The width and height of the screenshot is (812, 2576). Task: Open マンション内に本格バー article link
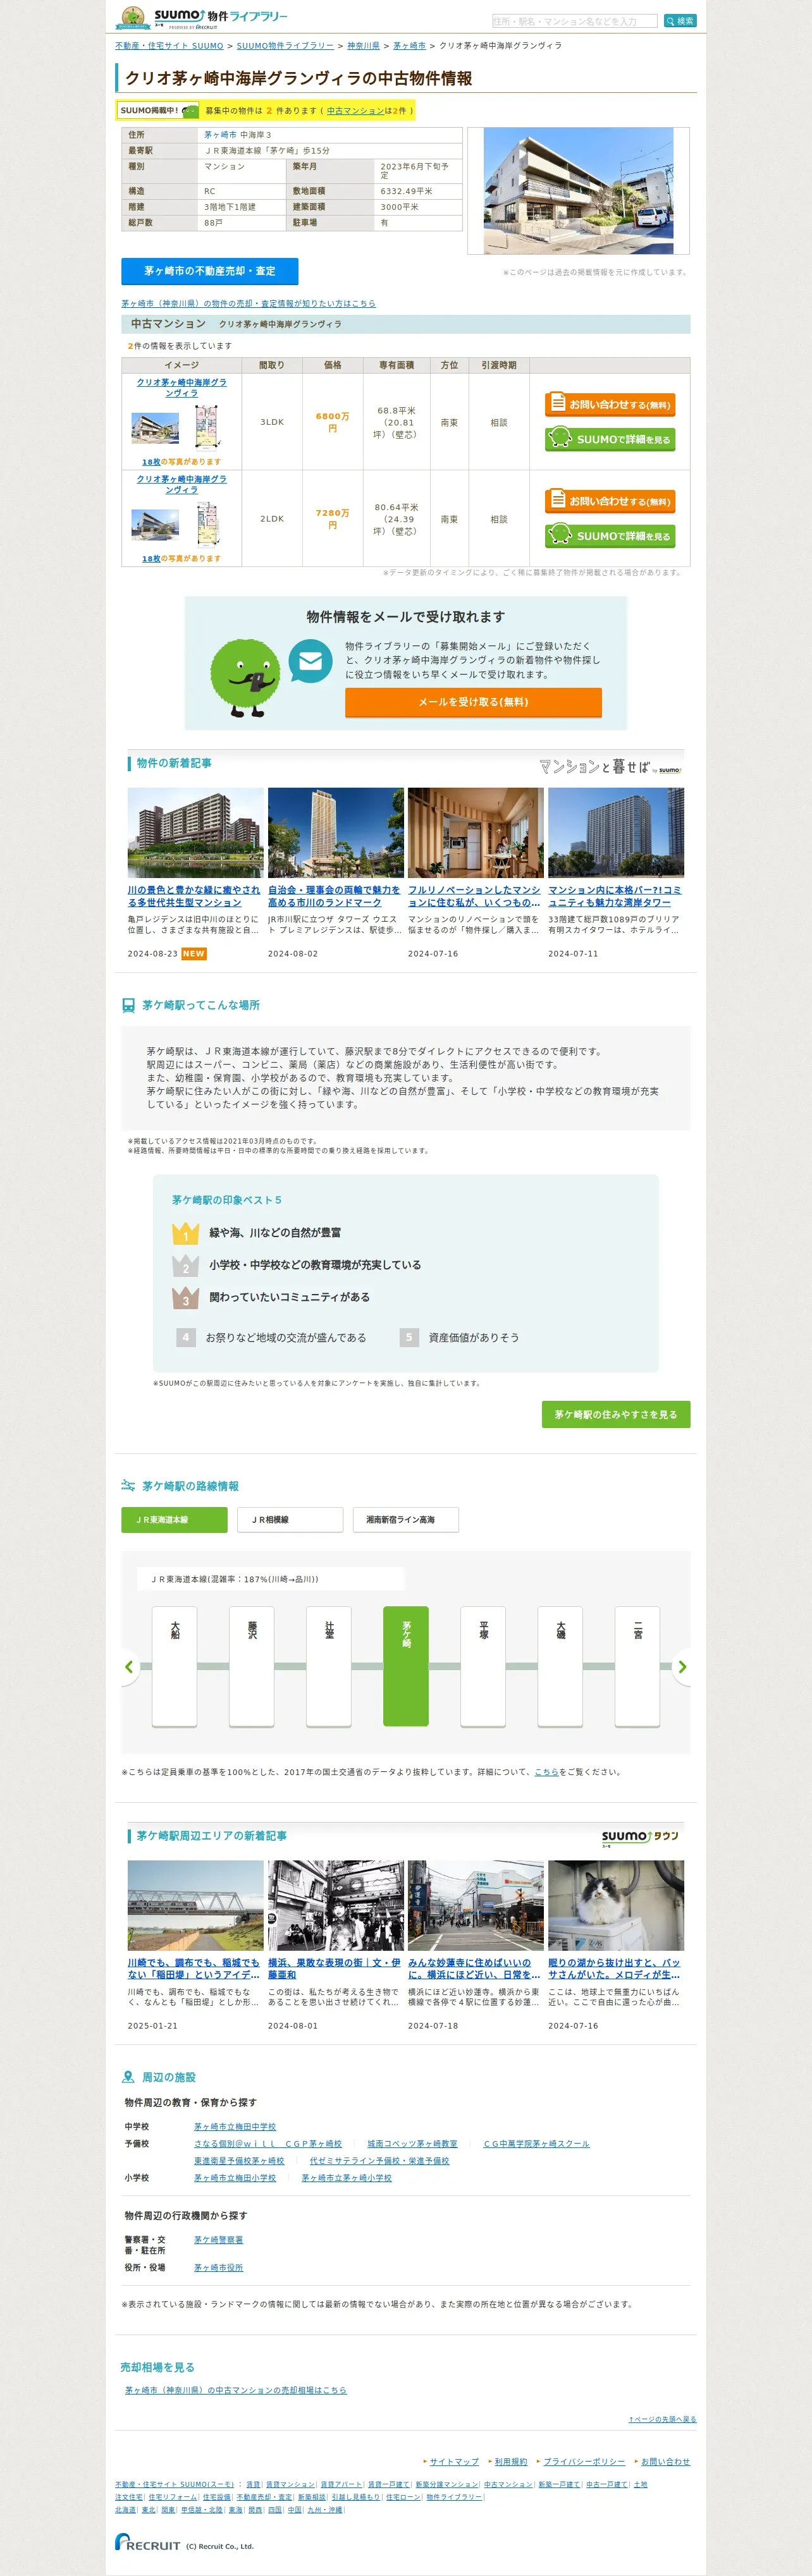pyautogui.click(x=615, y=896)
